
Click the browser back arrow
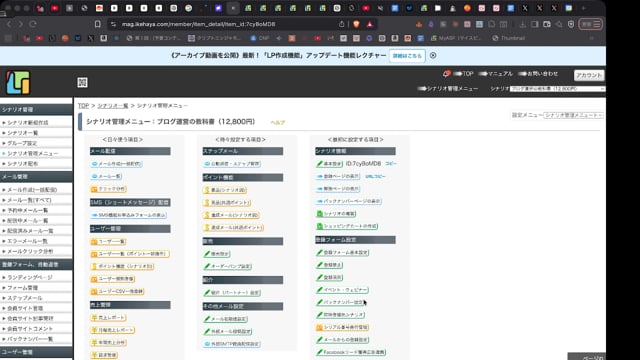(x=9, y=24)
